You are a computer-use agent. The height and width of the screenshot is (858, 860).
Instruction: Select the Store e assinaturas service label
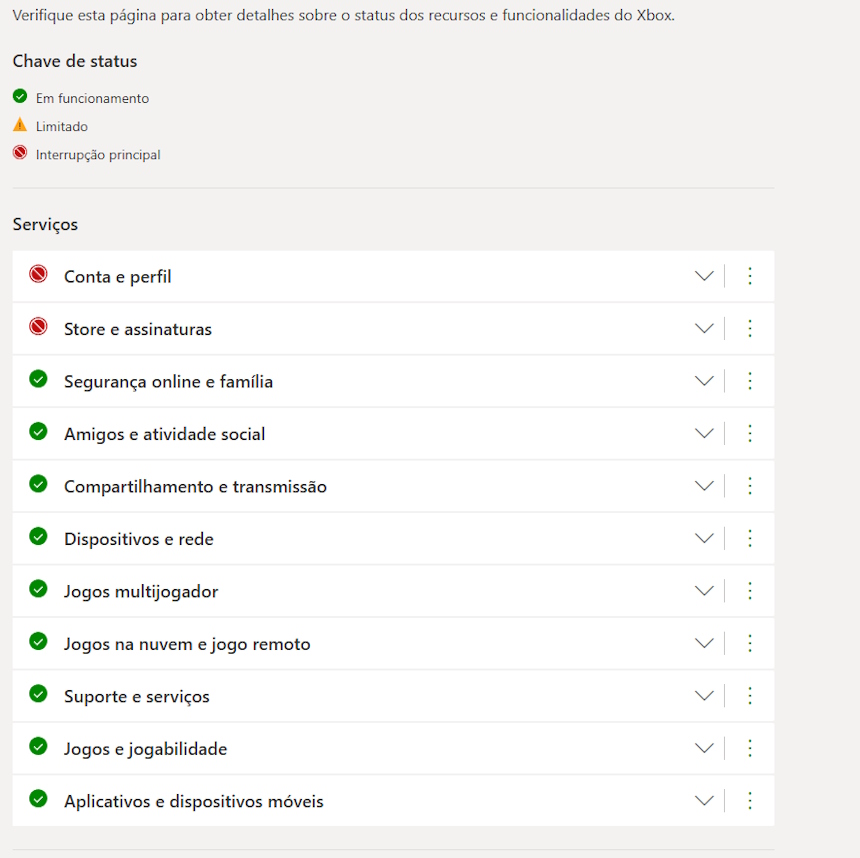click(138, 329)
